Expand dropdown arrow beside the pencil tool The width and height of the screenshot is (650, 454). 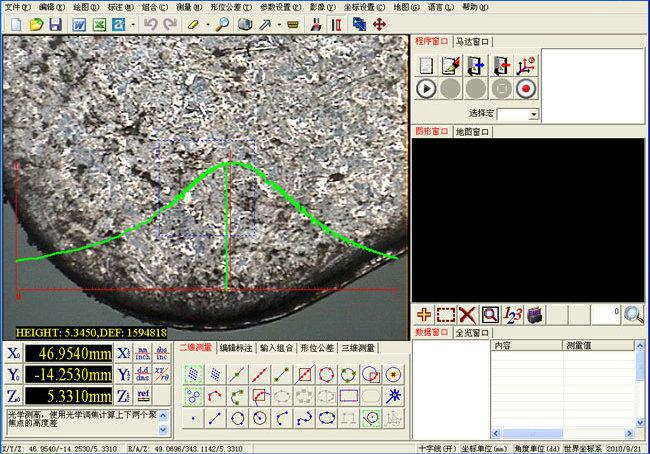(209, 23)
